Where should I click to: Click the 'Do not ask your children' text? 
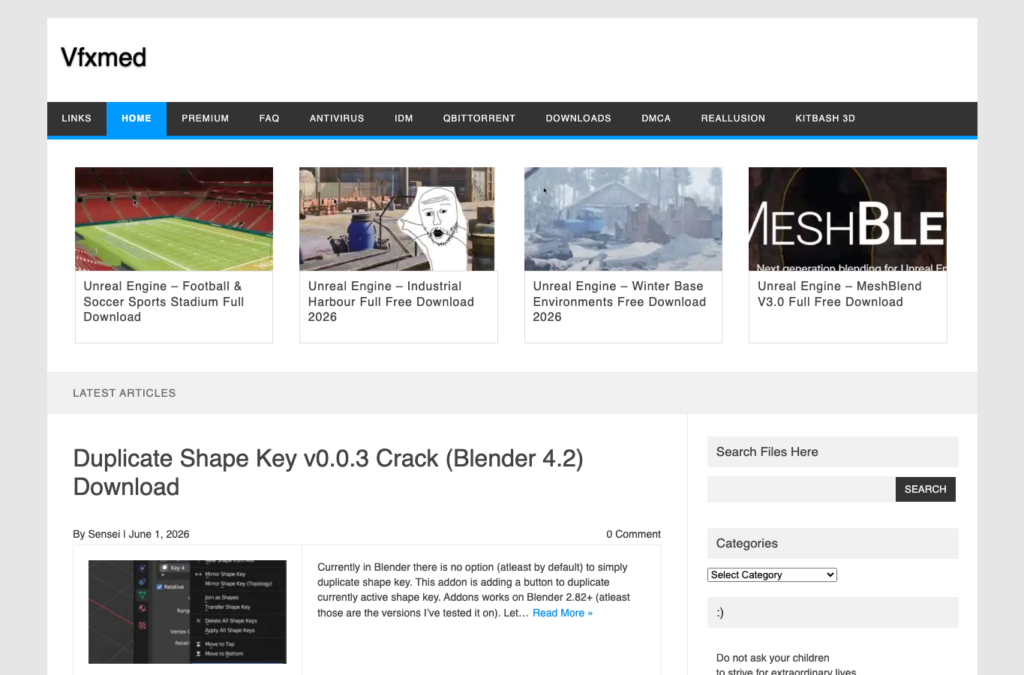(x=773, y=658)
